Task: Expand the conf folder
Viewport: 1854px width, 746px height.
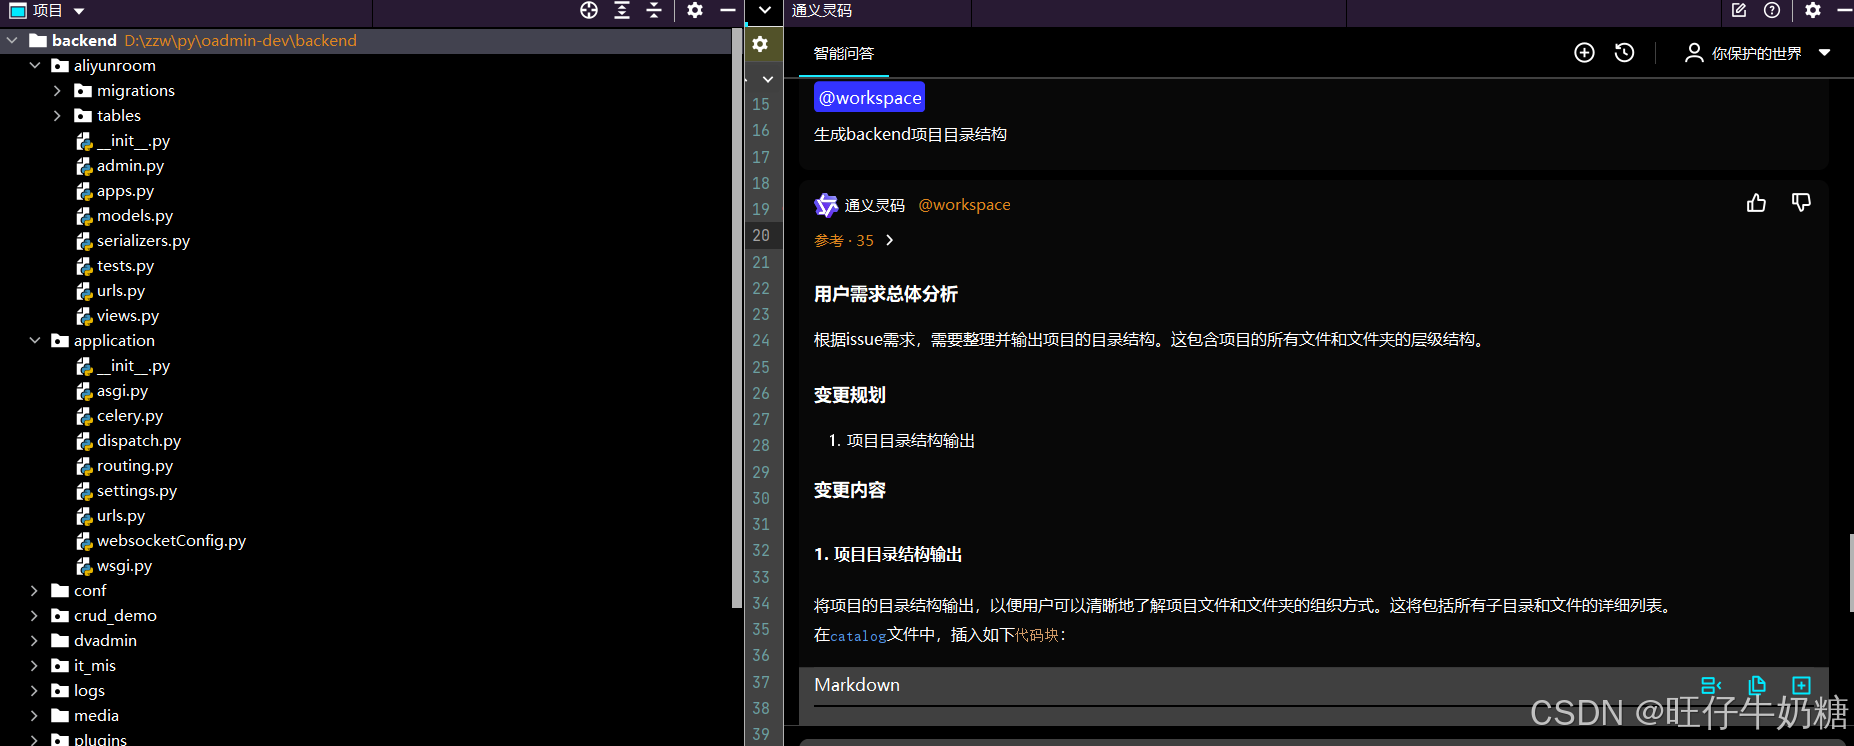Action: [x=35, y=590]
